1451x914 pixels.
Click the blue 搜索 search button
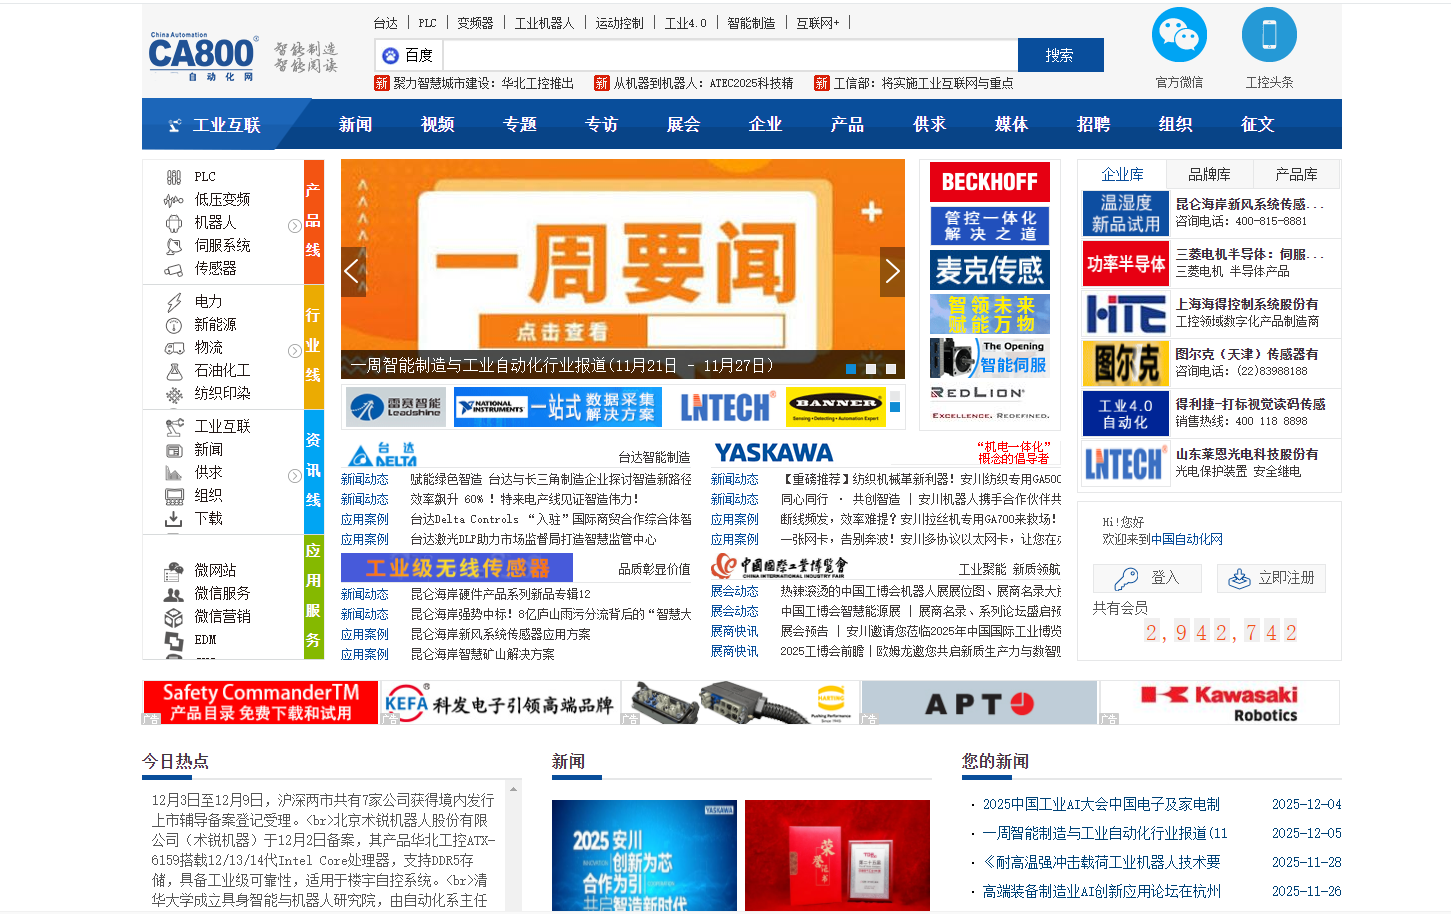pyautogui.click(x=1060, y=55)
